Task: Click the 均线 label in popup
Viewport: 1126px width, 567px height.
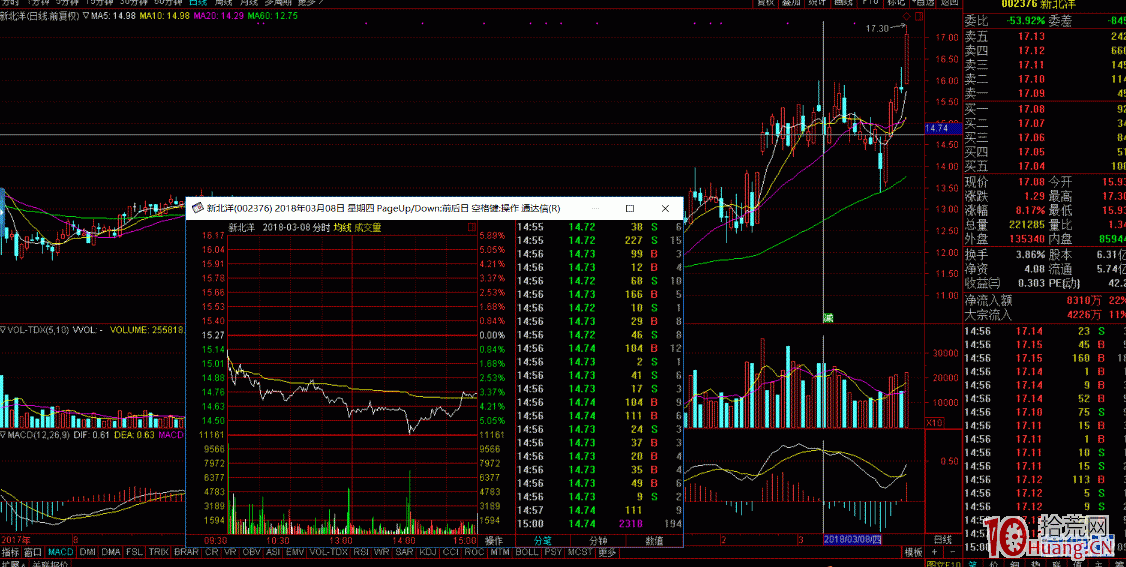Action: point(342,228)
